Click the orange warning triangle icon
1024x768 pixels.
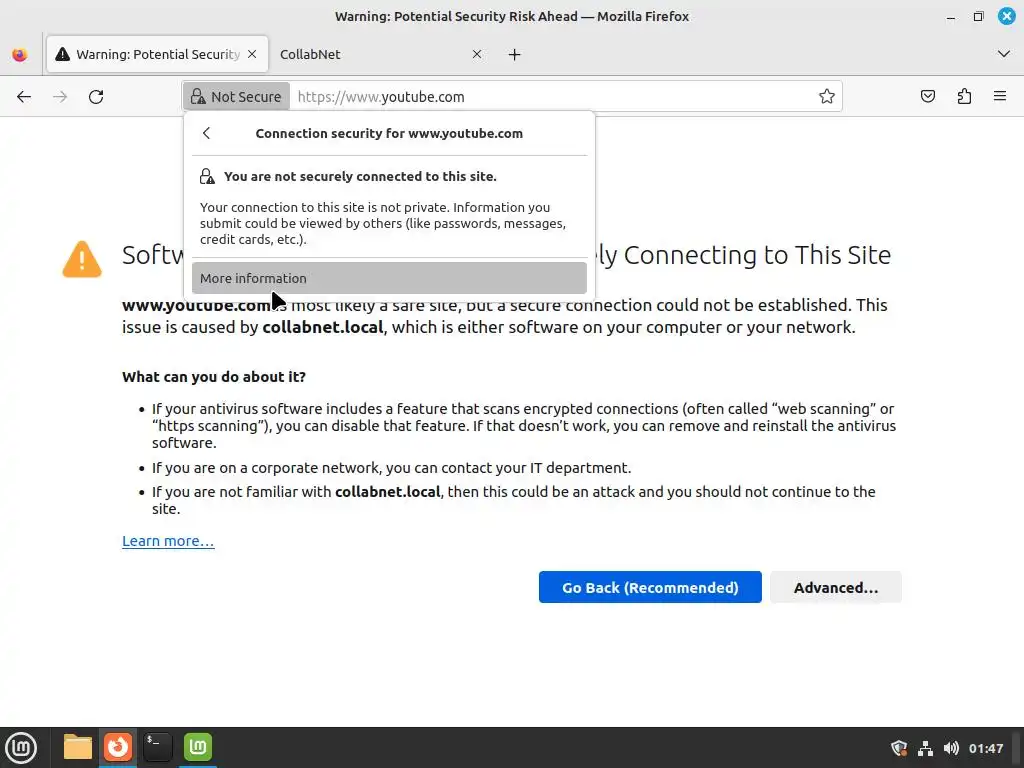[82, 259]
